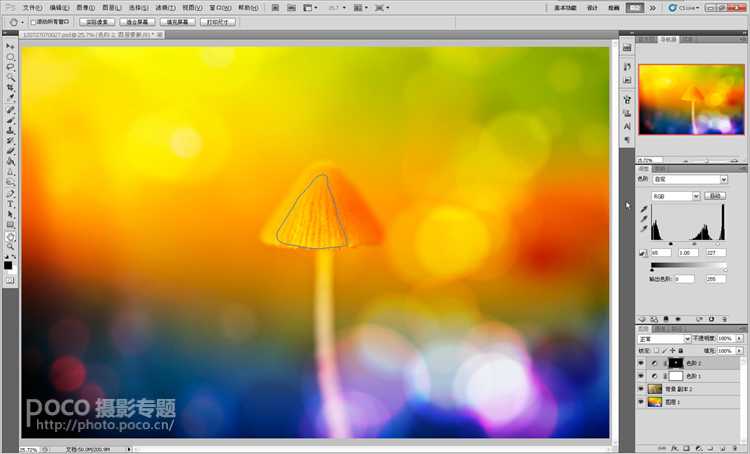Open the layer opacity slider arrow

point(739,338)
